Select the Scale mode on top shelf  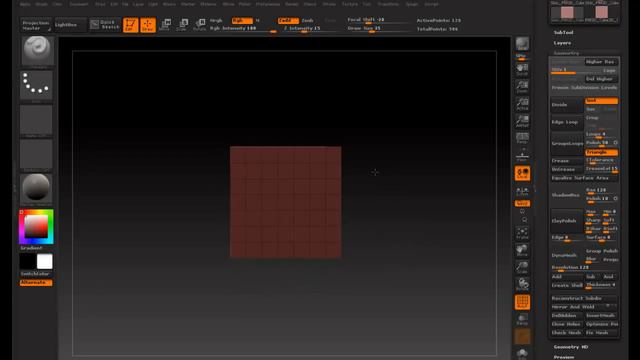(x=182, y=25)
